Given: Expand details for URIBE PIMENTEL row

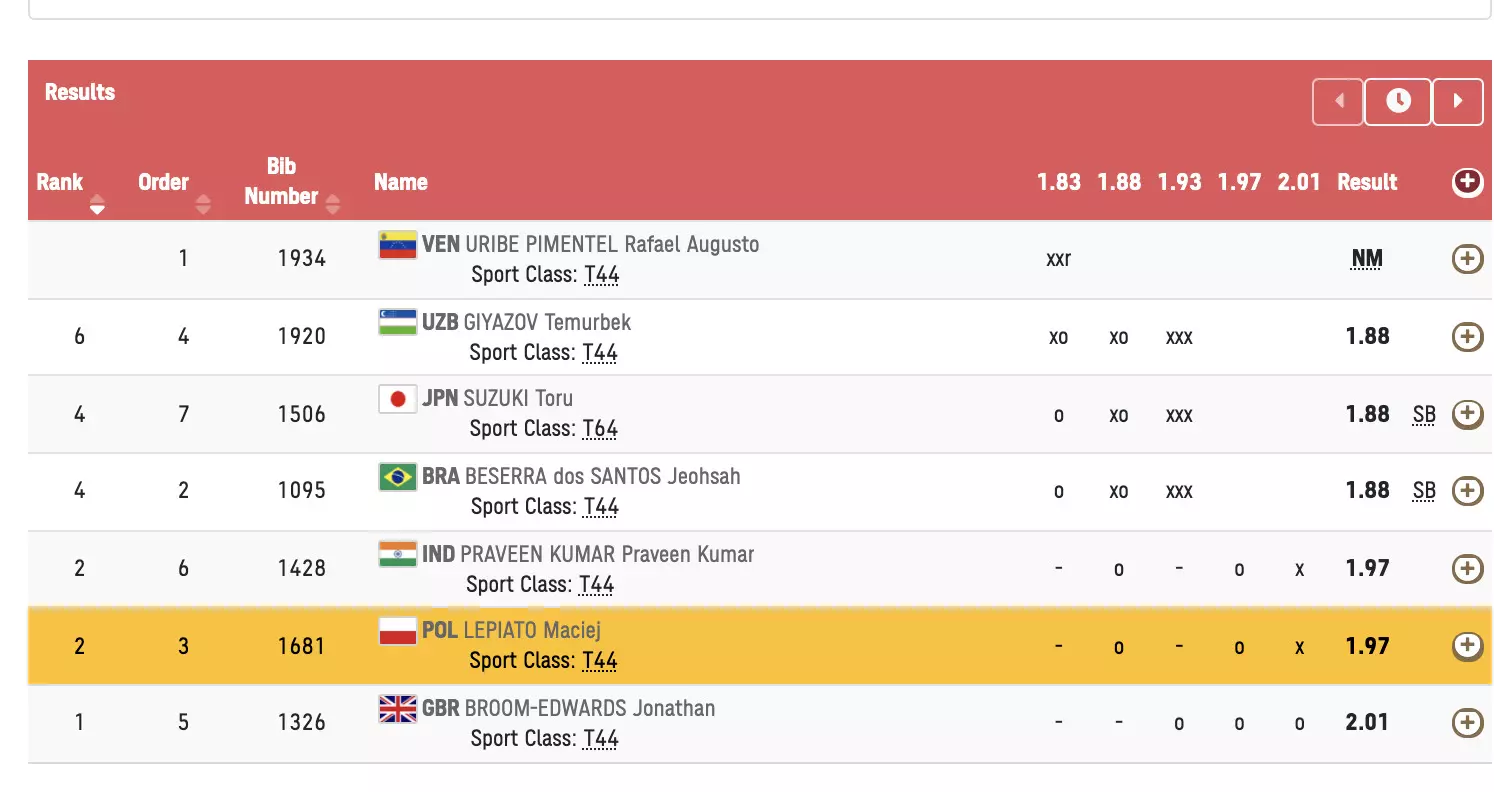Looking at the screenshot, I should (1466, 259).
